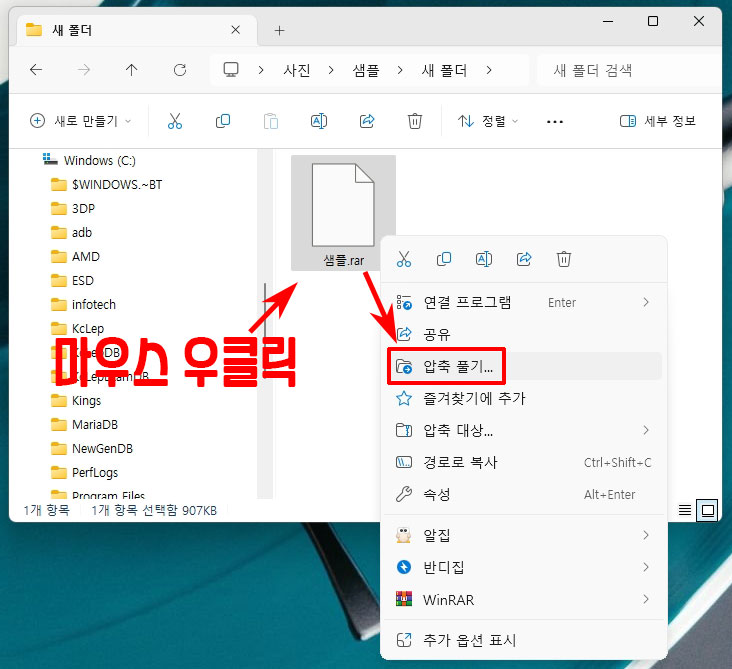This screenshot has height=669, width=732.
Task: Click the Delete trash icon in the toolbar
Action: coord(415,121)
